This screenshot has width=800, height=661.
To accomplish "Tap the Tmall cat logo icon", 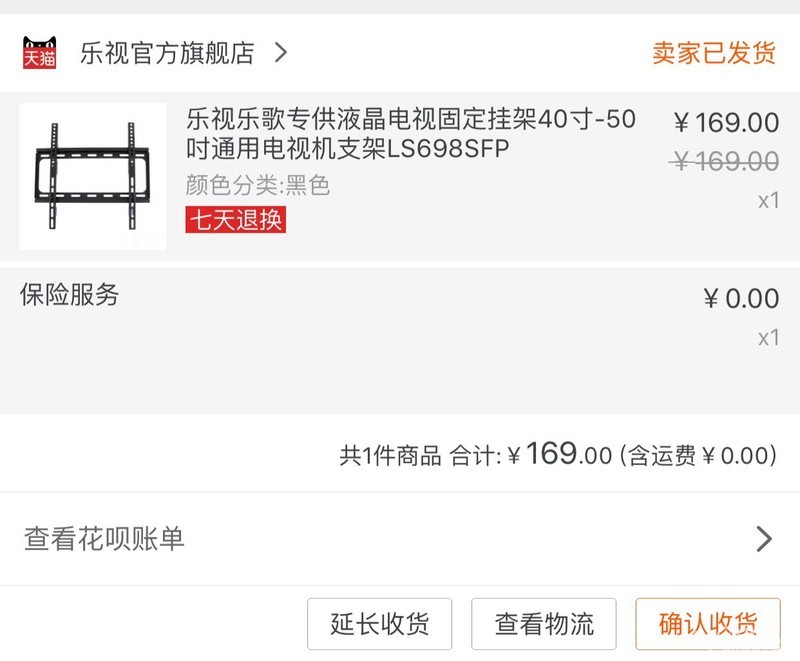I will tap(40, 53).
